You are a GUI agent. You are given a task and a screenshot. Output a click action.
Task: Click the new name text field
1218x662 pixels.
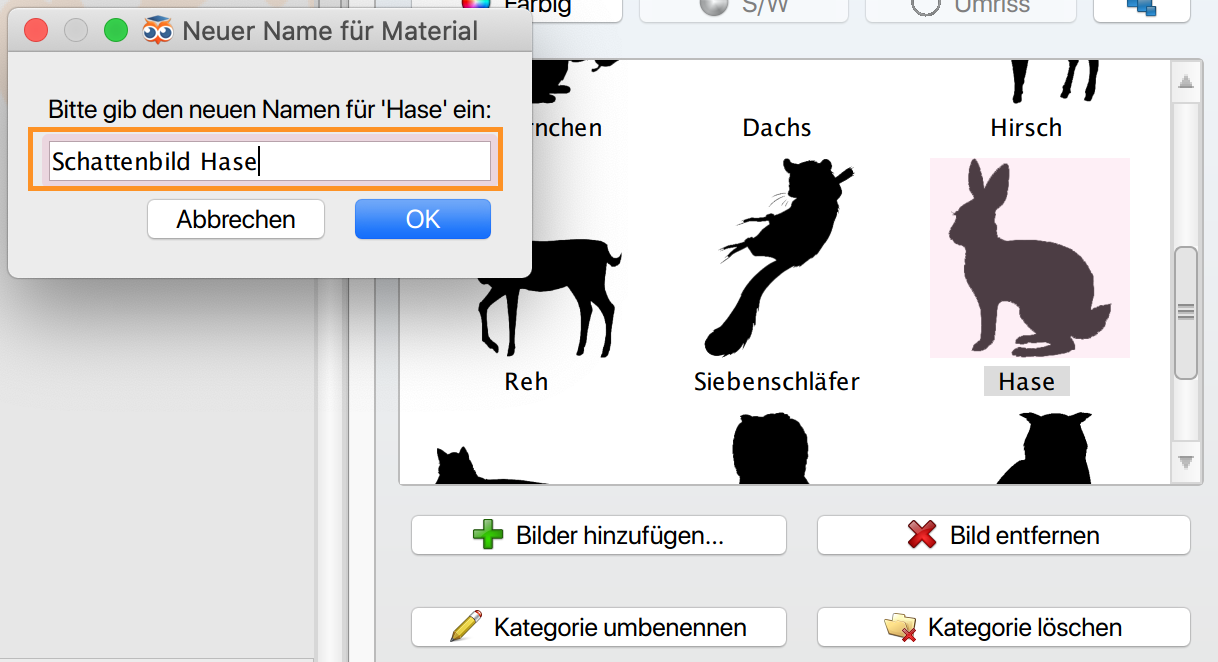[x=270, y=161]
